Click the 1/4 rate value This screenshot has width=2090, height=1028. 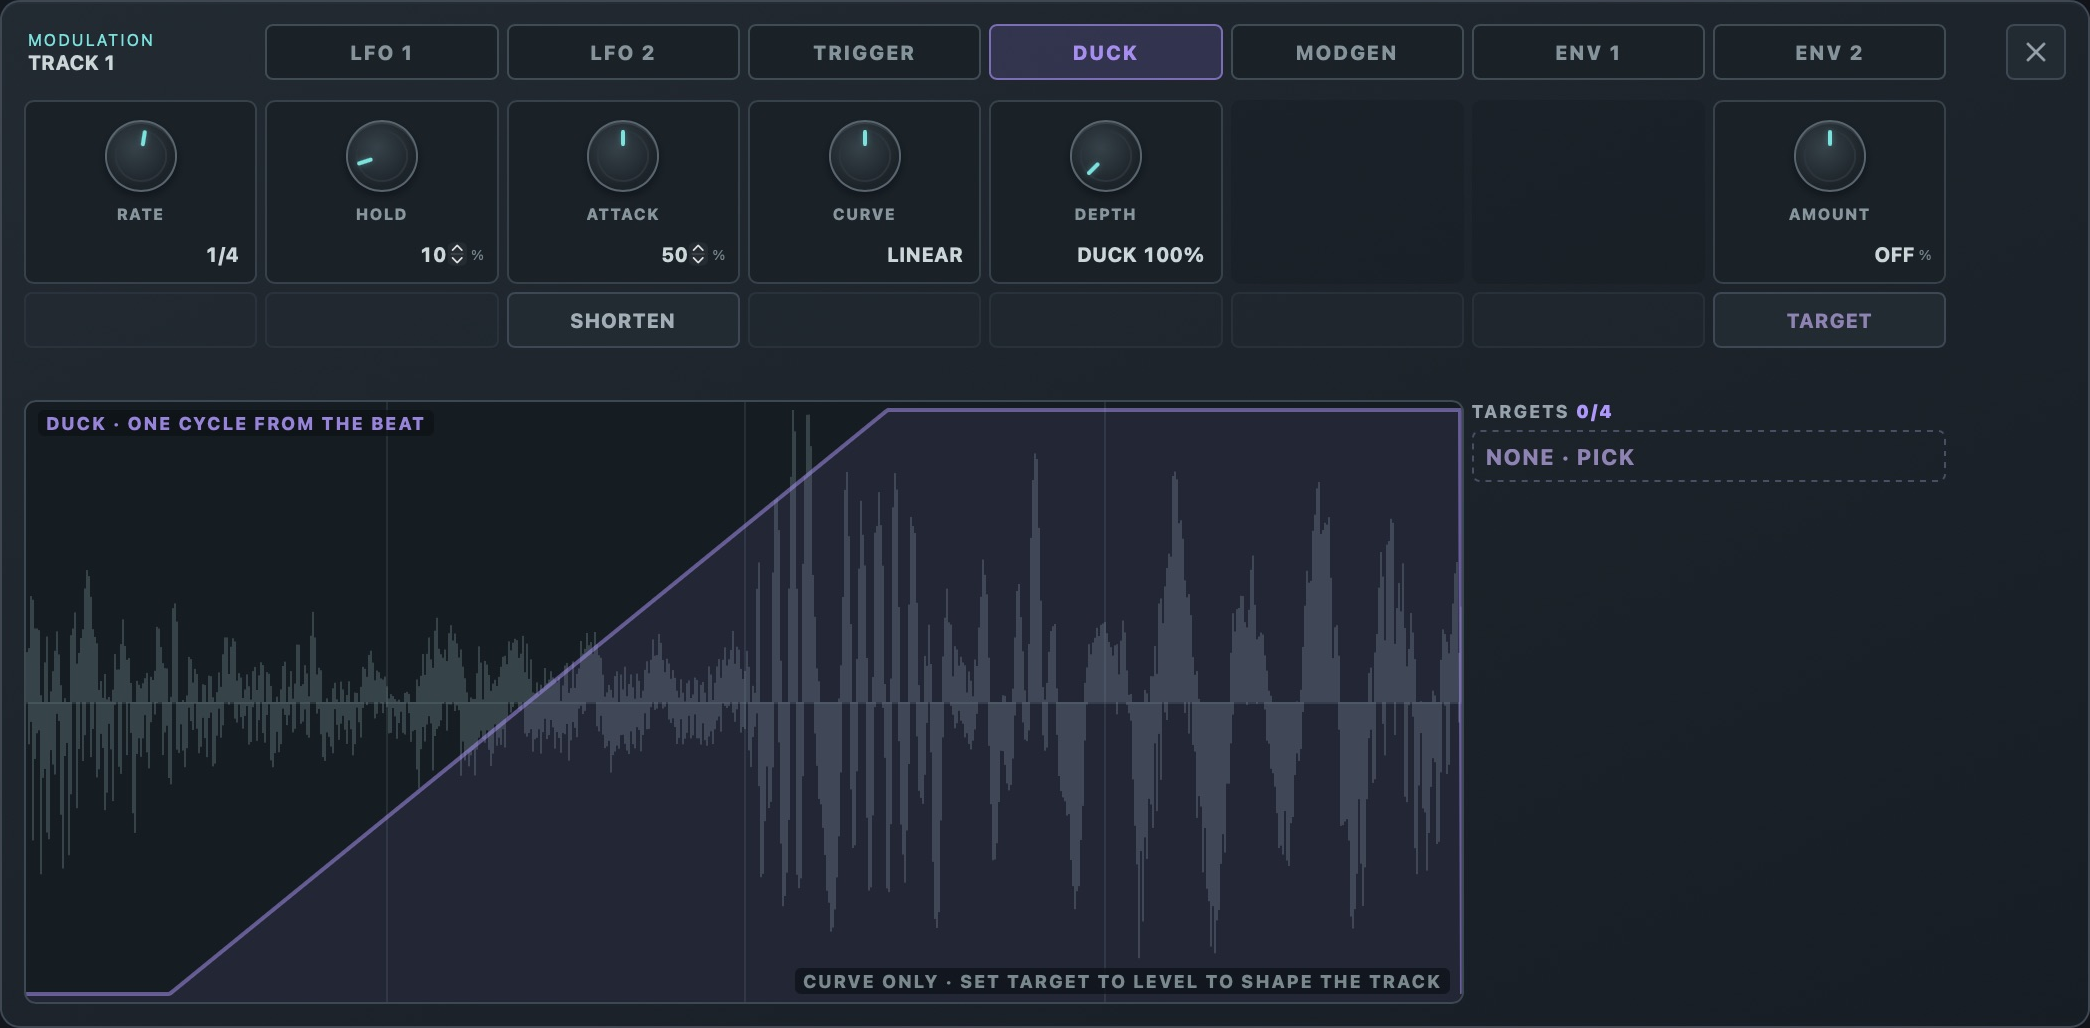pos(222,255)
